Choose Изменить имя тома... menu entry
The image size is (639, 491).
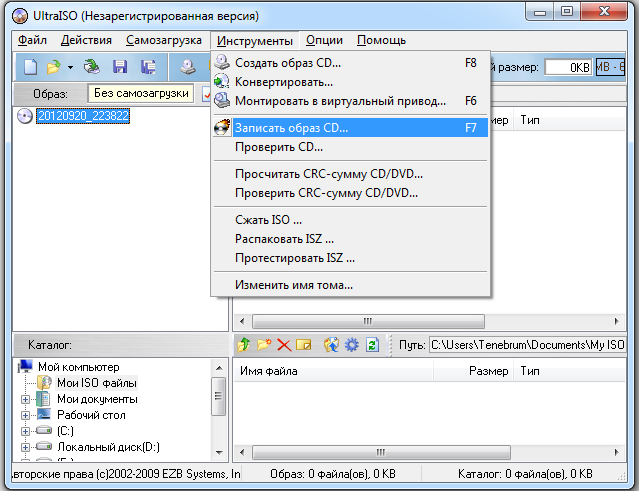coord(350,285)
